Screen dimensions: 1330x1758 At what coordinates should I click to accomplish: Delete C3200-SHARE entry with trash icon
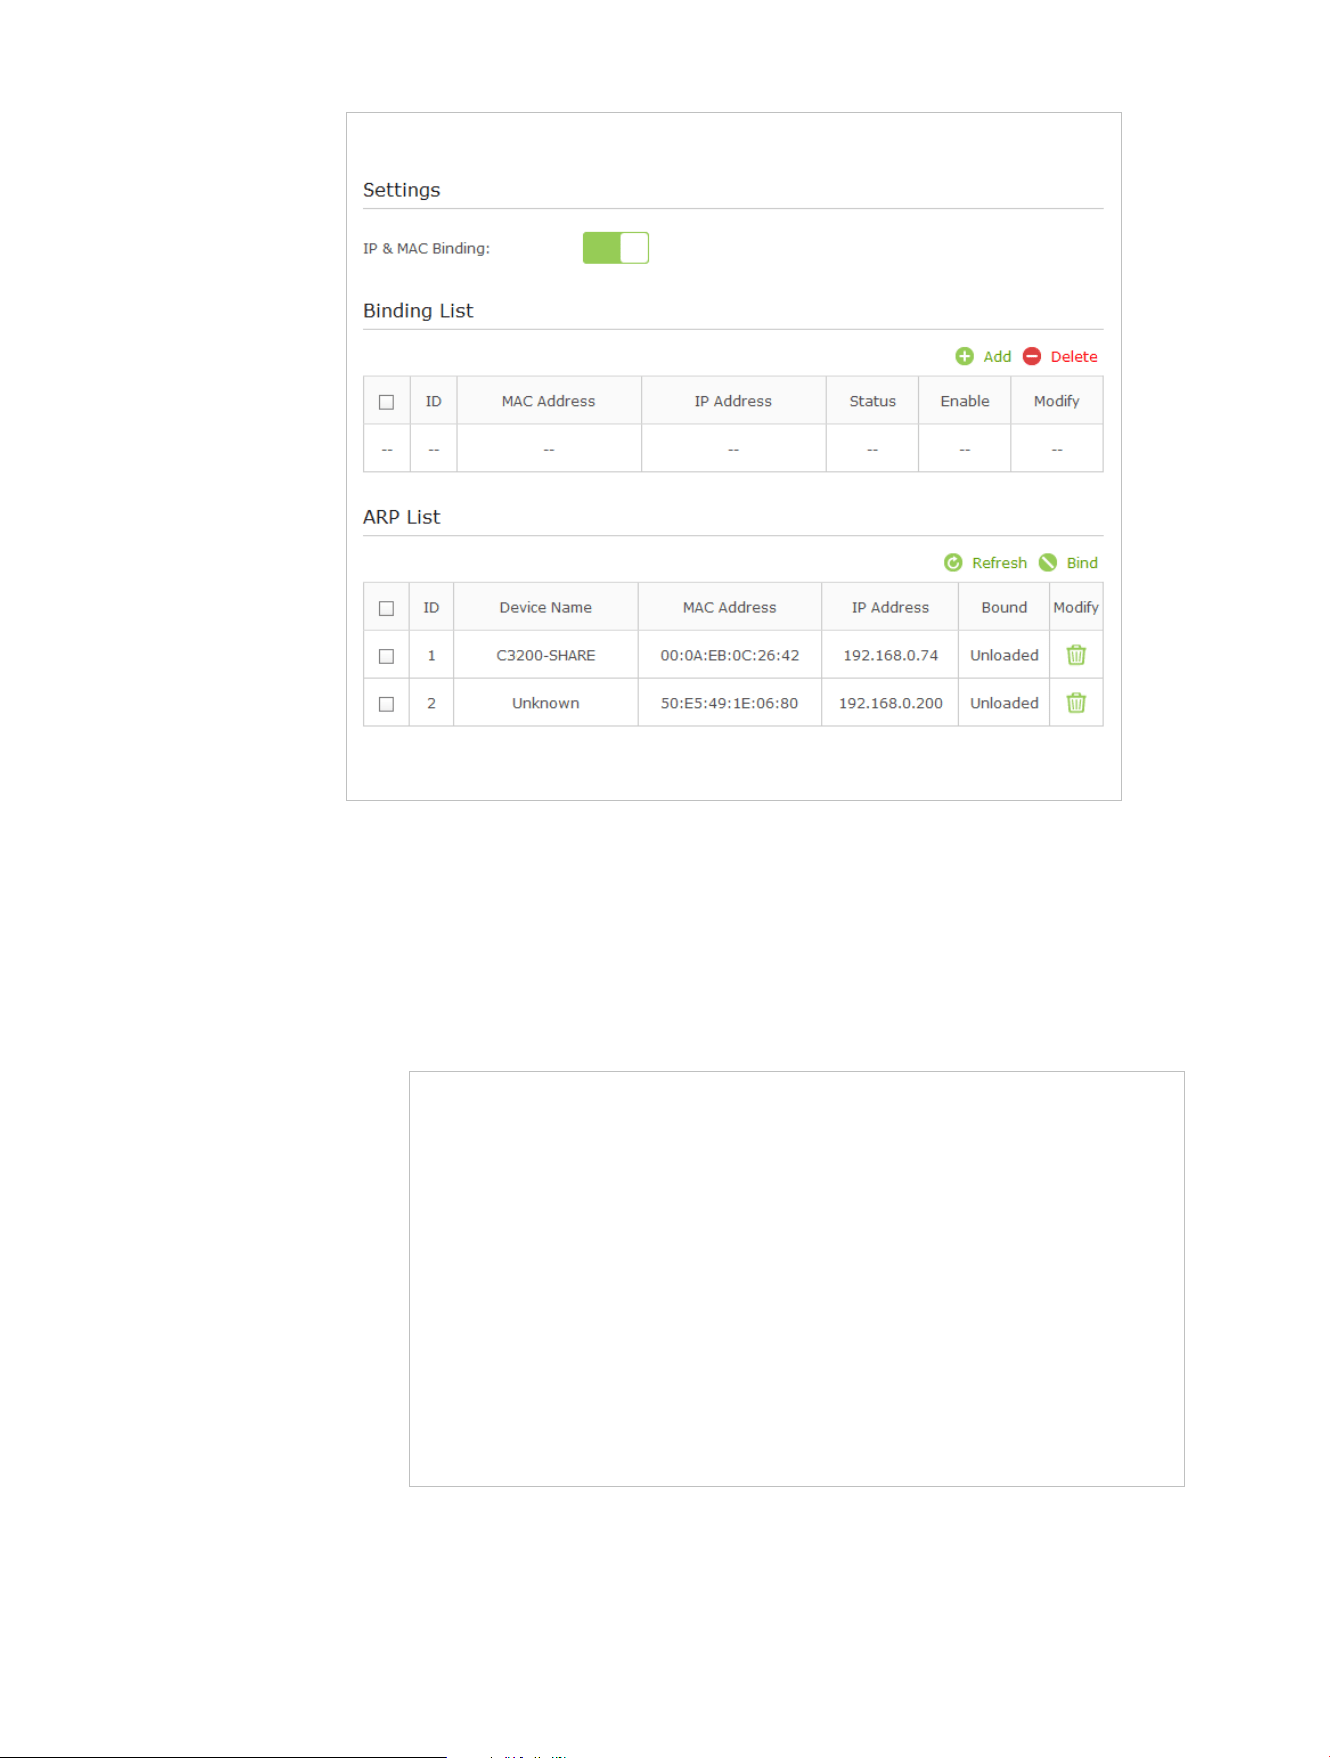point(1076,655)
